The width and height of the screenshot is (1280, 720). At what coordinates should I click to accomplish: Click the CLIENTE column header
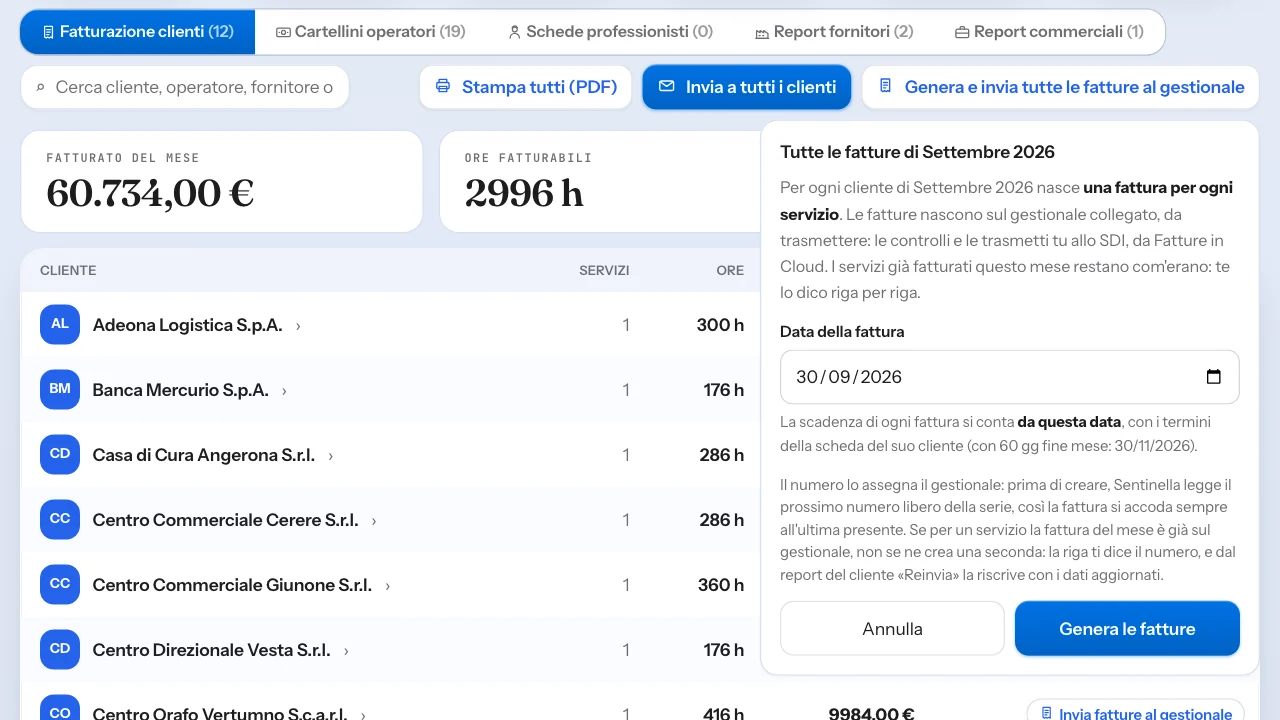point(68,271)
